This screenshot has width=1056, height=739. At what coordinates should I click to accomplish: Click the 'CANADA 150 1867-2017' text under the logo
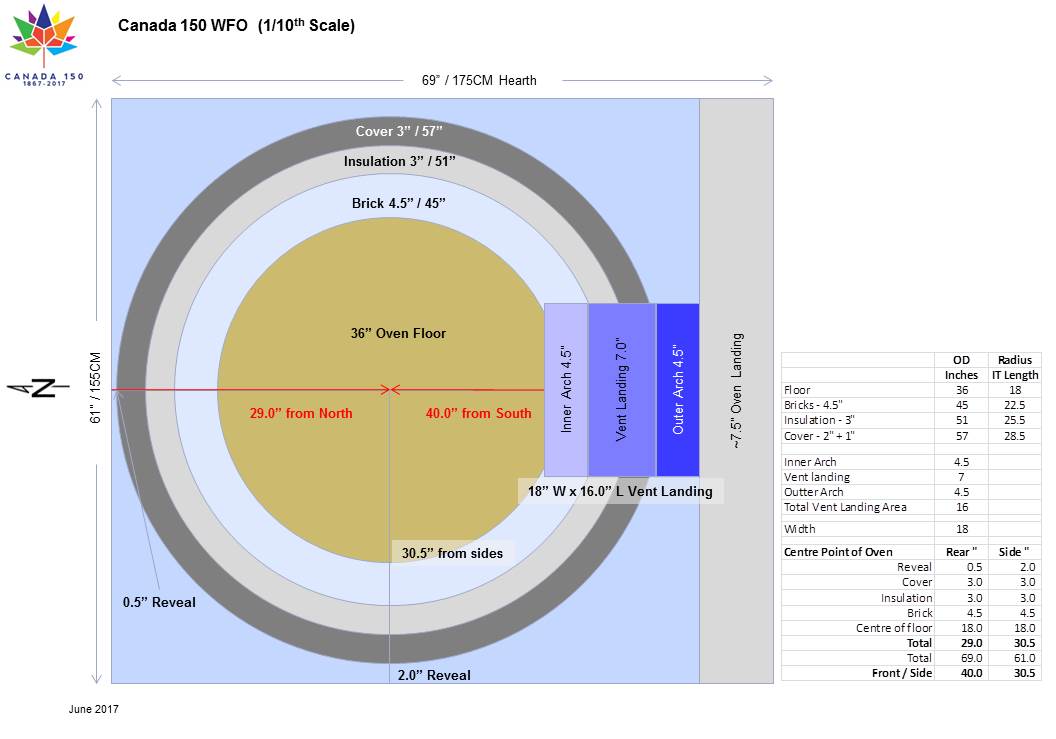click(x=44, y=79)
